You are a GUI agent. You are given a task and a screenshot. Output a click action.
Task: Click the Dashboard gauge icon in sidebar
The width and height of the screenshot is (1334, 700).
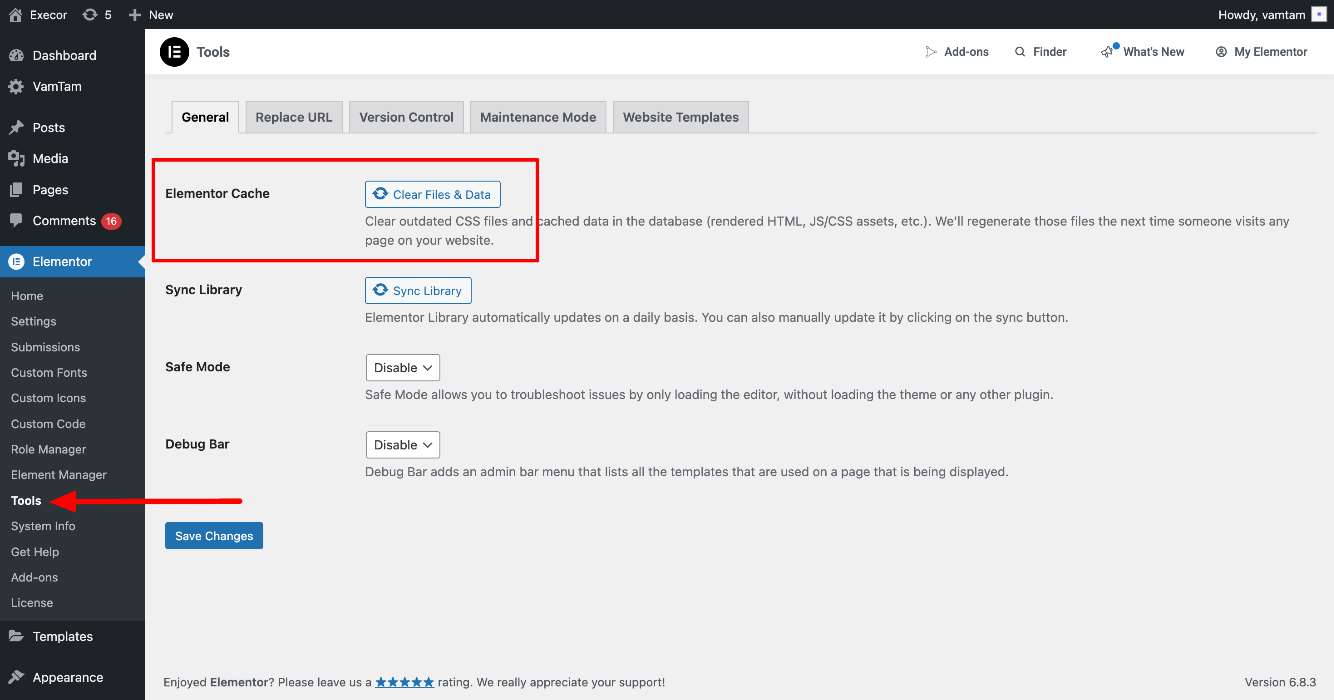(x=16, y=55)
